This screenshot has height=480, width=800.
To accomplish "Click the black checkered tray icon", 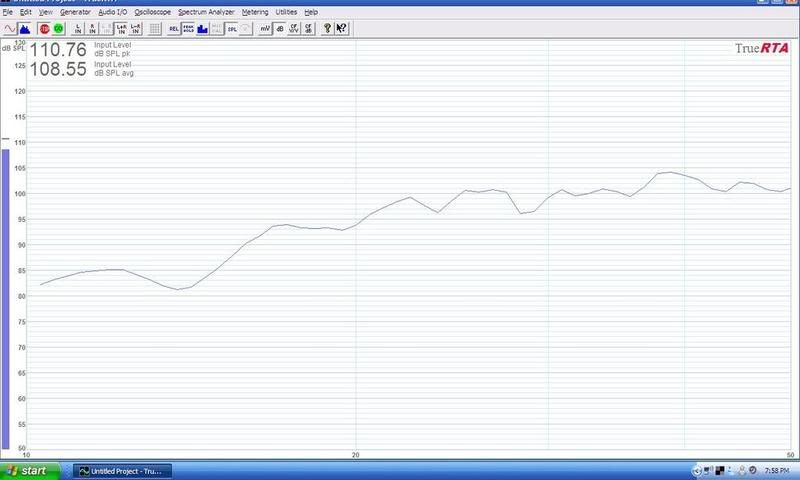I will pos(720,471).
